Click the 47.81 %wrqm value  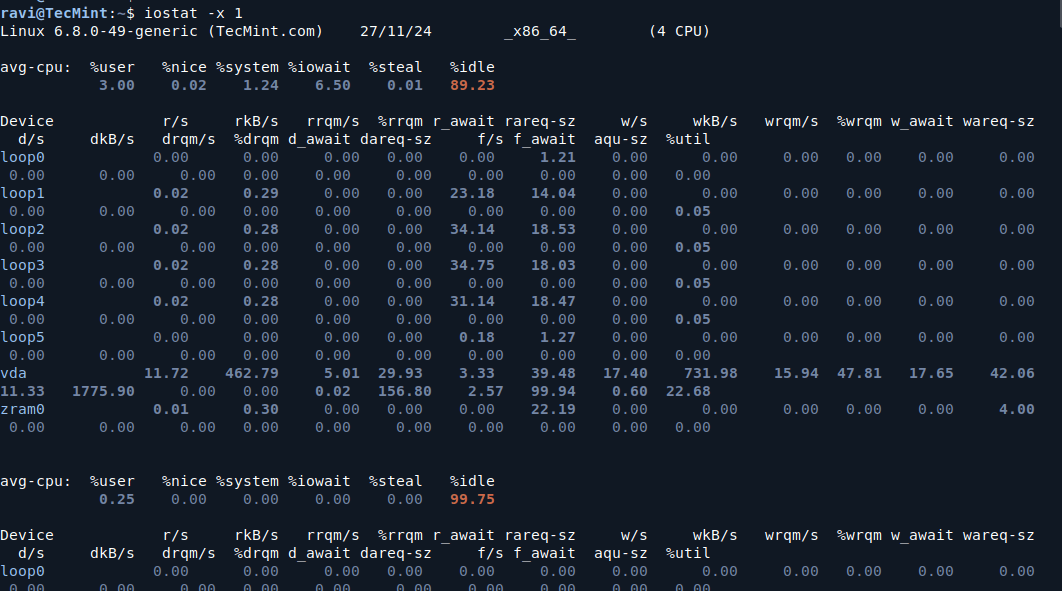tap(859, 373)
